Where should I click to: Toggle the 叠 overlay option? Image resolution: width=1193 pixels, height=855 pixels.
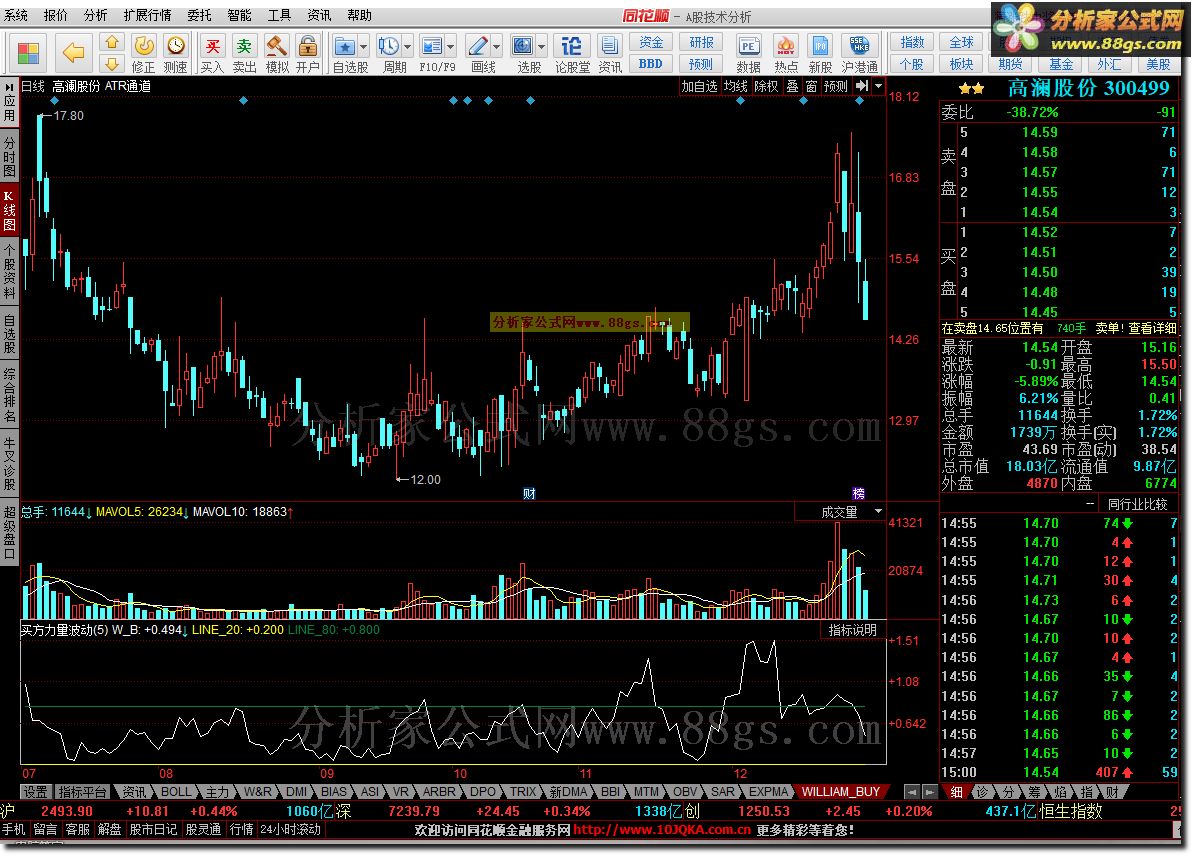[x=793, y=87]
